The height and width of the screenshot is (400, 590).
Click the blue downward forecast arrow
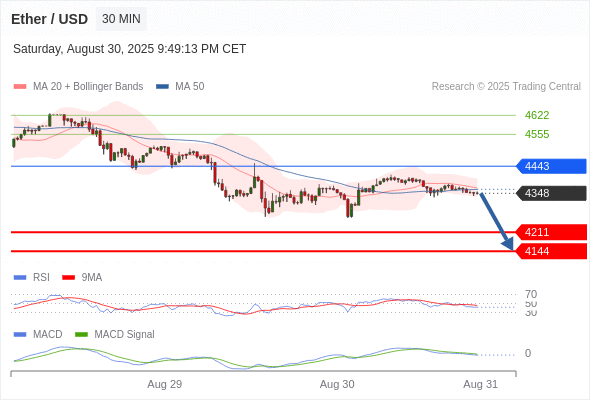pos(496,222)
